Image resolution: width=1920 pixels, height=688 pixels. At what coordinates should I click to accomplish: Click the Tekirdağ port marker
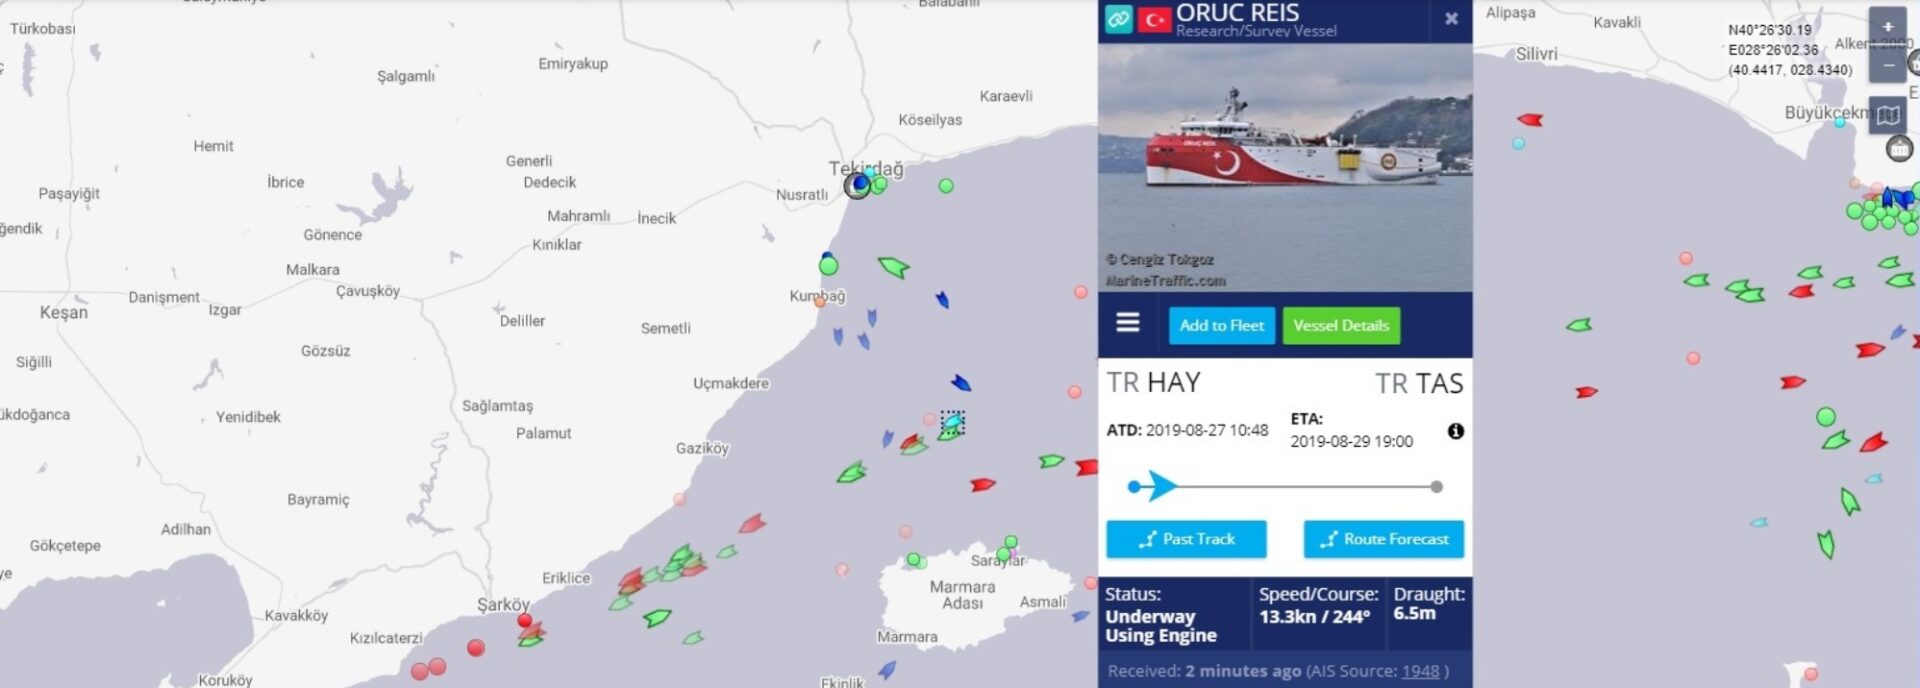858,185
